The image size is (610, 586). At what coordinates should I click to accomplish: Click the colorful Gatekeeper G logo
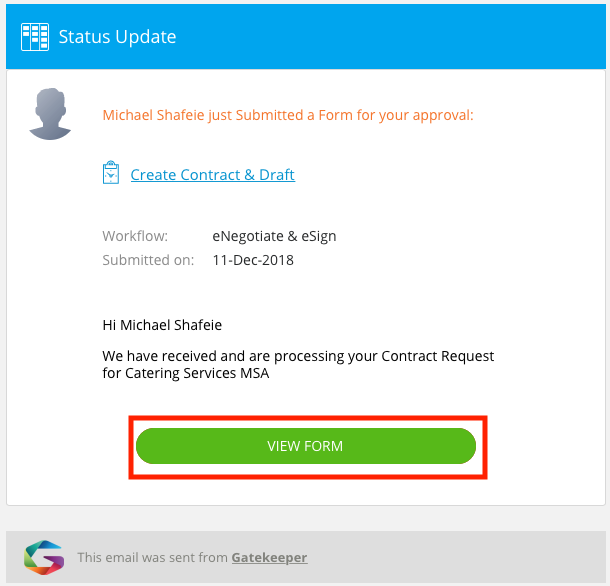click(x=44, y=557)
